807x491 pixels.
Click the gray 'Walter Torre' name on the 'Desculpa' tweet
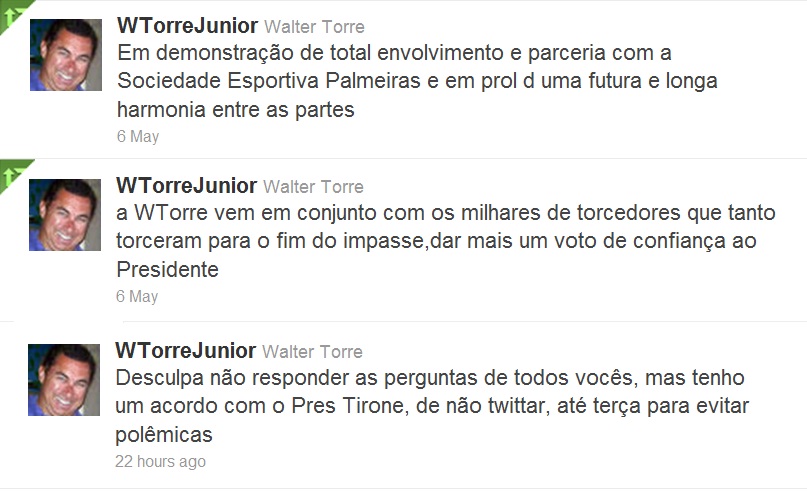coord(314,352)
